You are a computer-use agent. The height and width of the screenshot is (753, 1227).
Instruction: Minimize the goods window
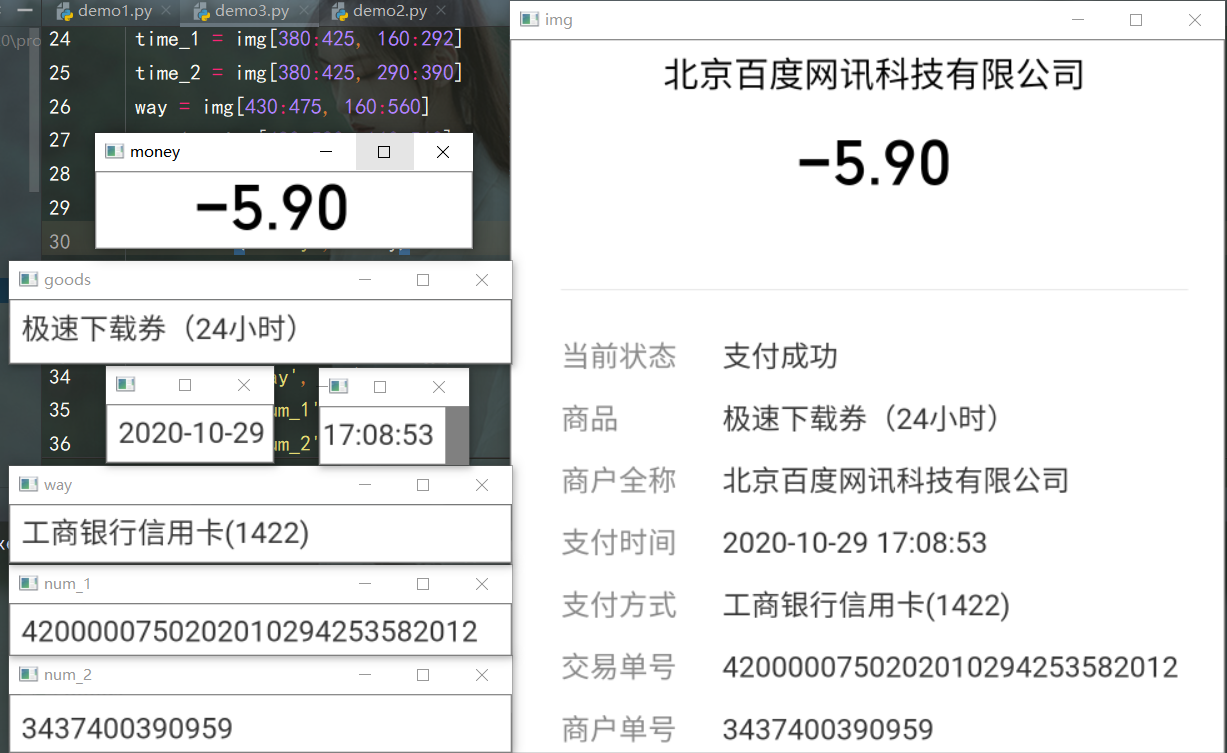pos(365,280)
